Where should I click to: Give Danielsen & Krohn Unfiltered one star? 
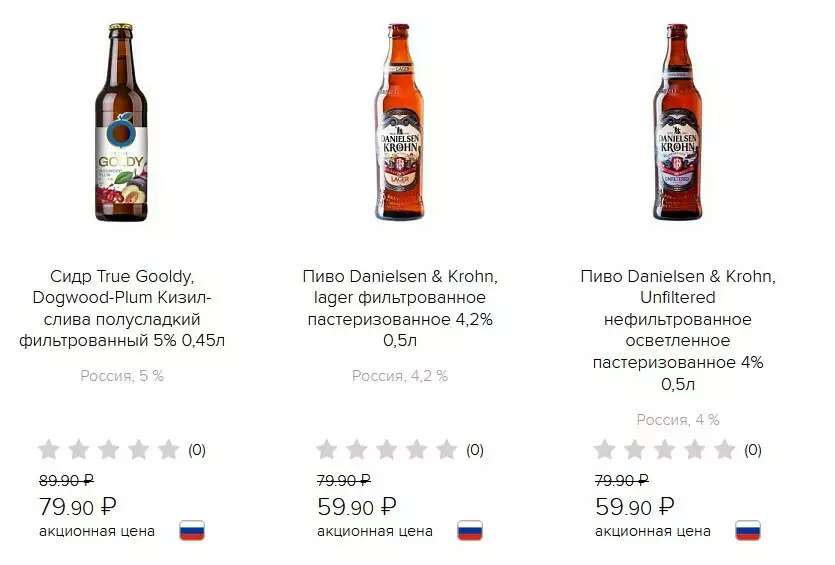(x=605, y=450)
